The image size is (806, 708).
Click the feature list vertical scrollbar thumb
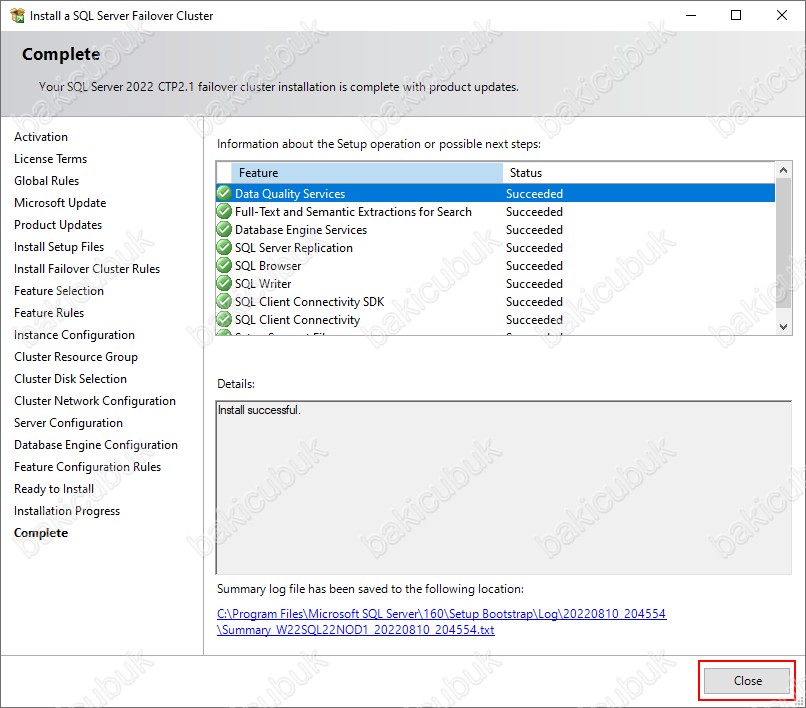783,243
